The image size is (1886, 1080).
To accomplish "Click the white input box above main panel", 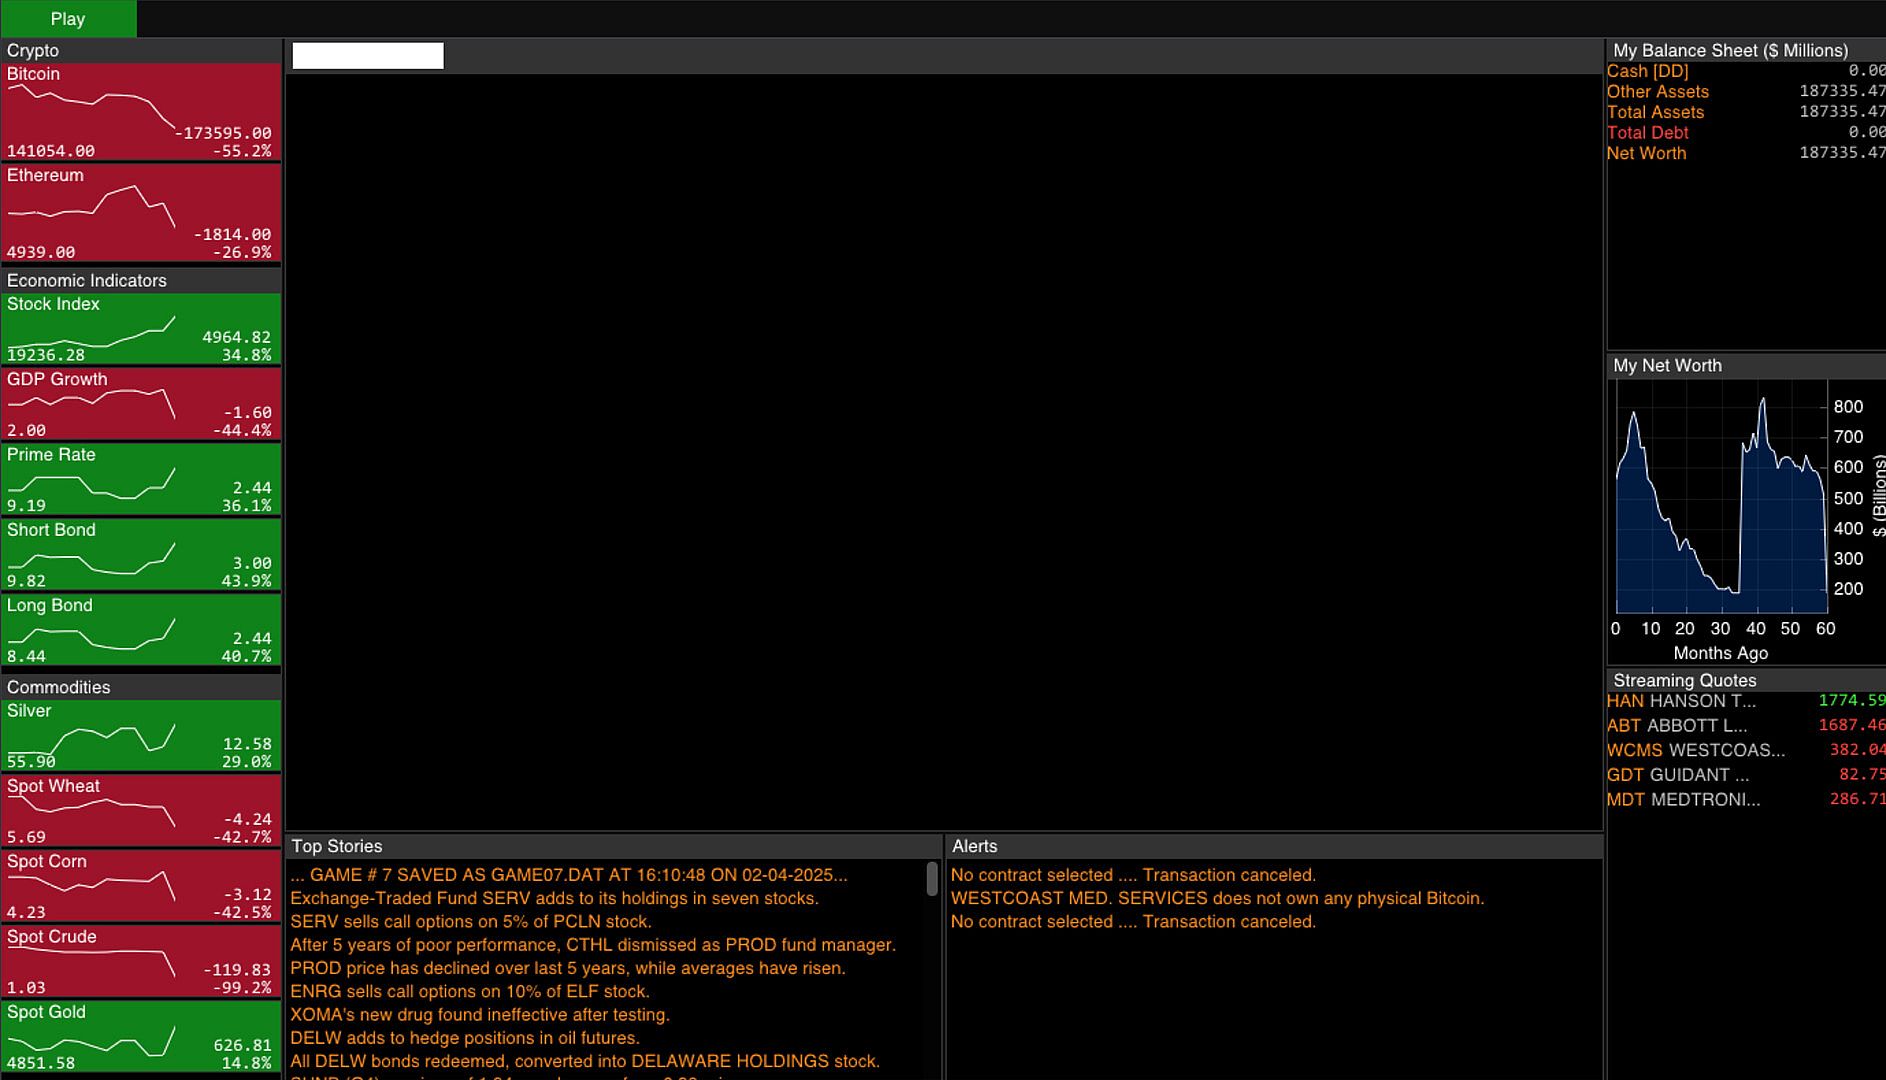I will coord(368,56).
